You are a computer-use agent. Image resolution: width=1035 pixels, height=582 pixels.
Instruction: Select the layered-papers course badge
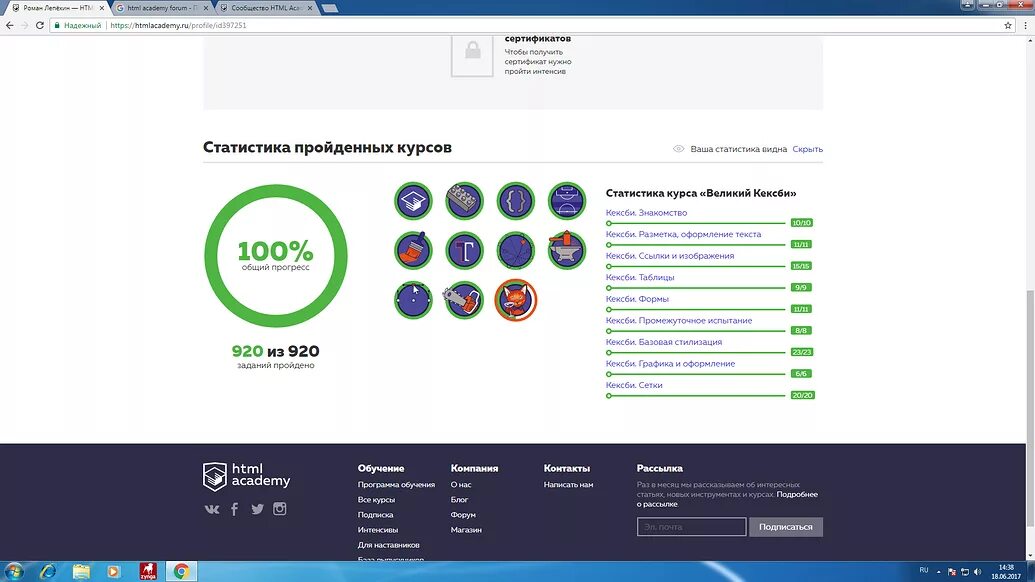click(x=413, y=201)
